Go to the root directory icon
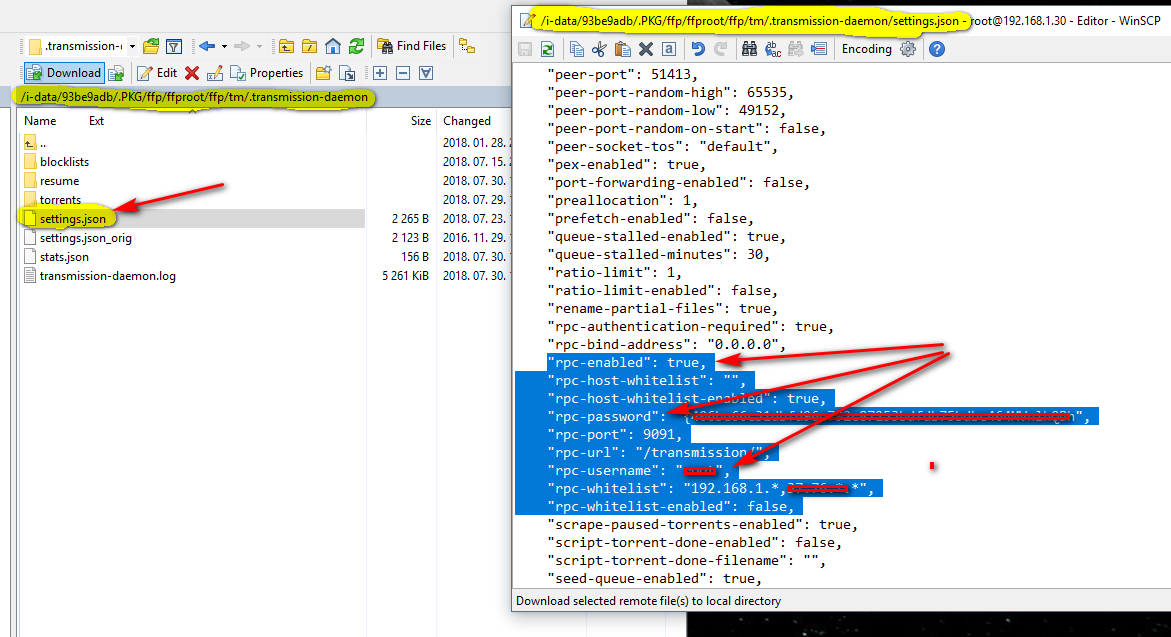The image size is (1171, 637). point(309,46)
